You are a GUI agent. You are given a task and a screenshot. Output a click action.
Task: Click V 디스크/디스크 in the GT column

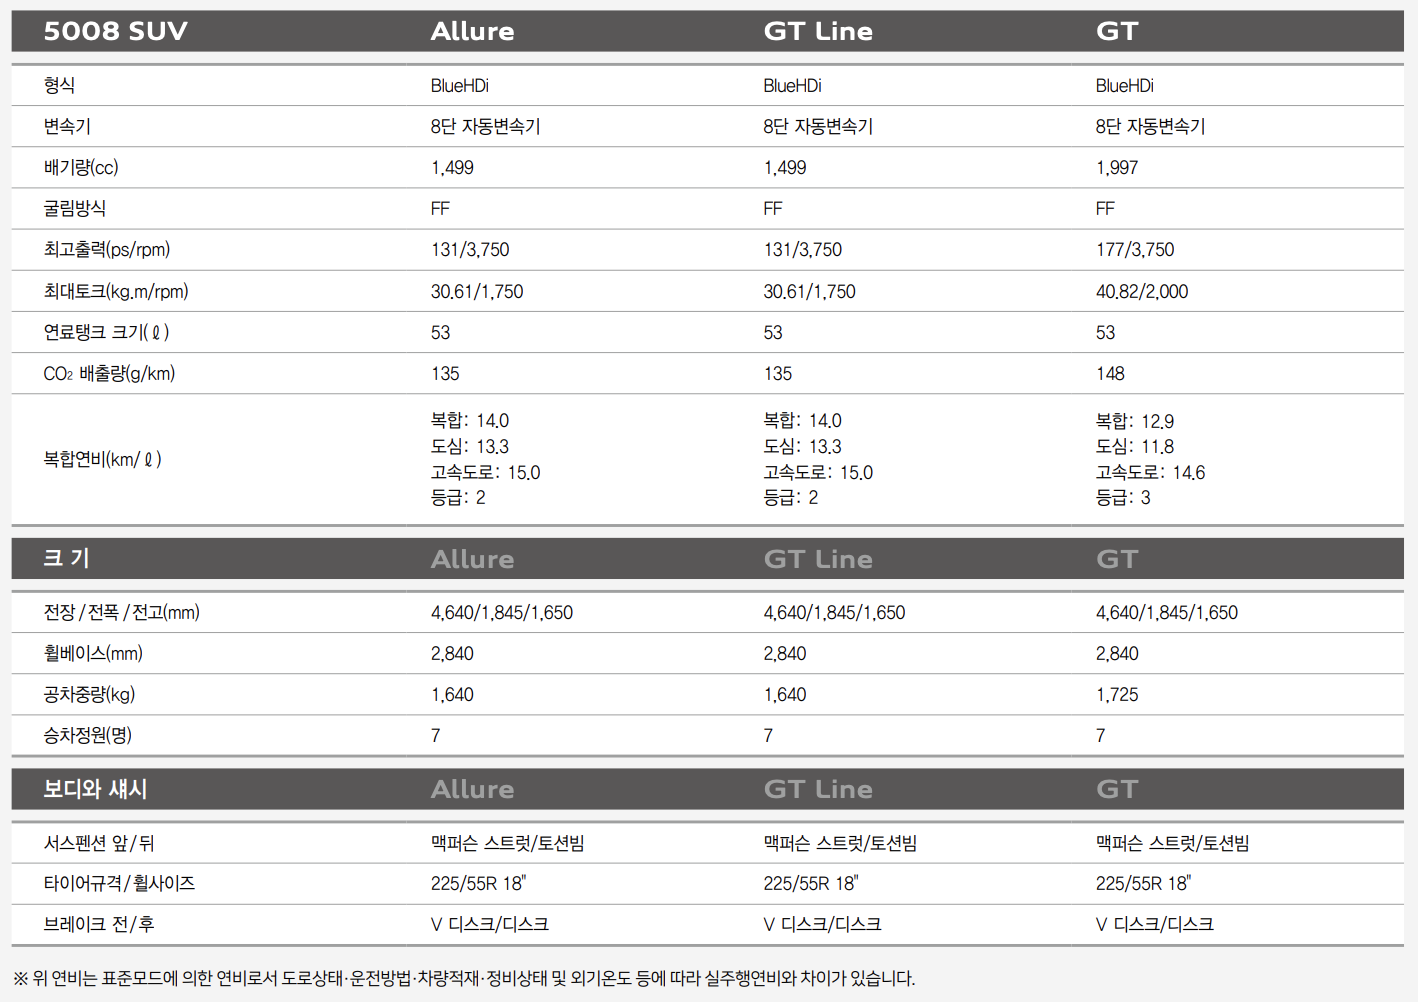(x=1155, y=924)
